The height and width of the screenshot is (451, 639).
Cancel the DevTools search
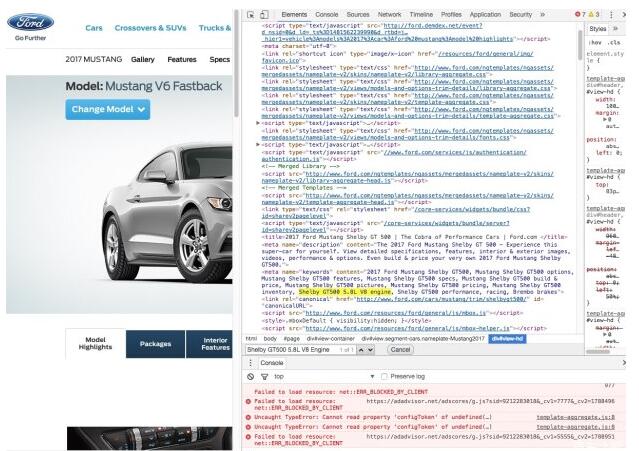pos(400,350)
